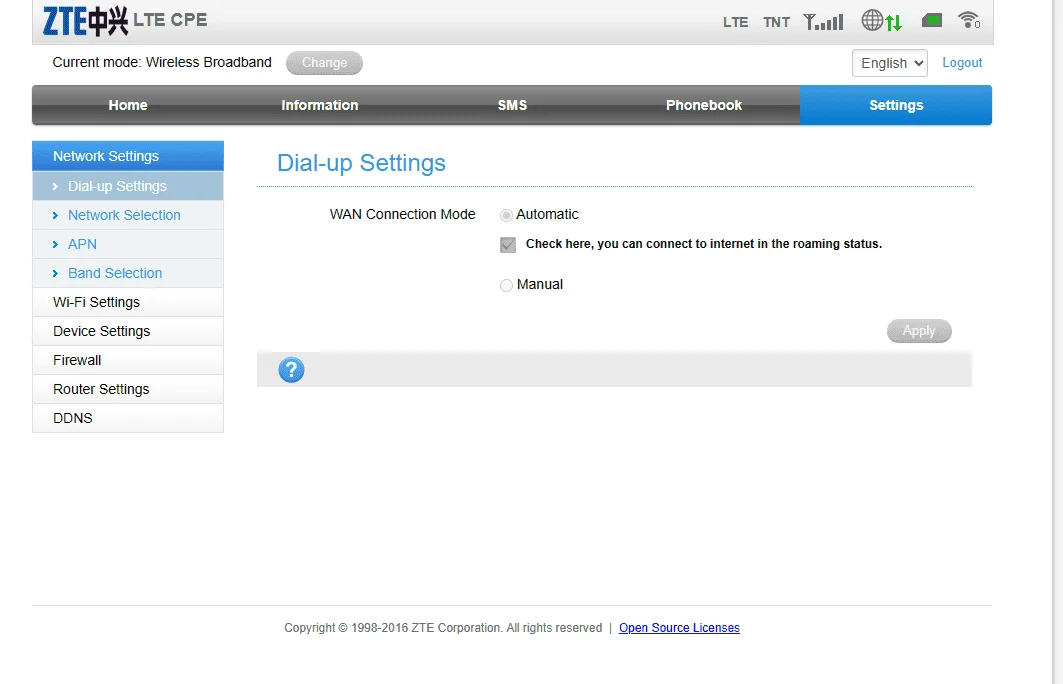1063x684 pixels.
Task: Toggle the roaming internet connection checkbox
Action: coord(508,245)
